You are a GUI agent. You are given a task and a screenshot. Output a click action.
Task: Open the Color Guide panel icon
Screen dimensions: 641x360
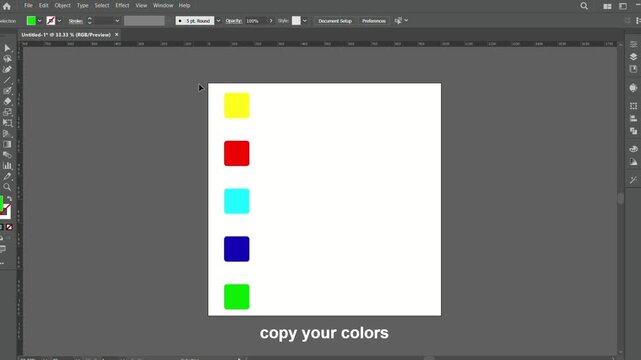(x=633, y=162)
